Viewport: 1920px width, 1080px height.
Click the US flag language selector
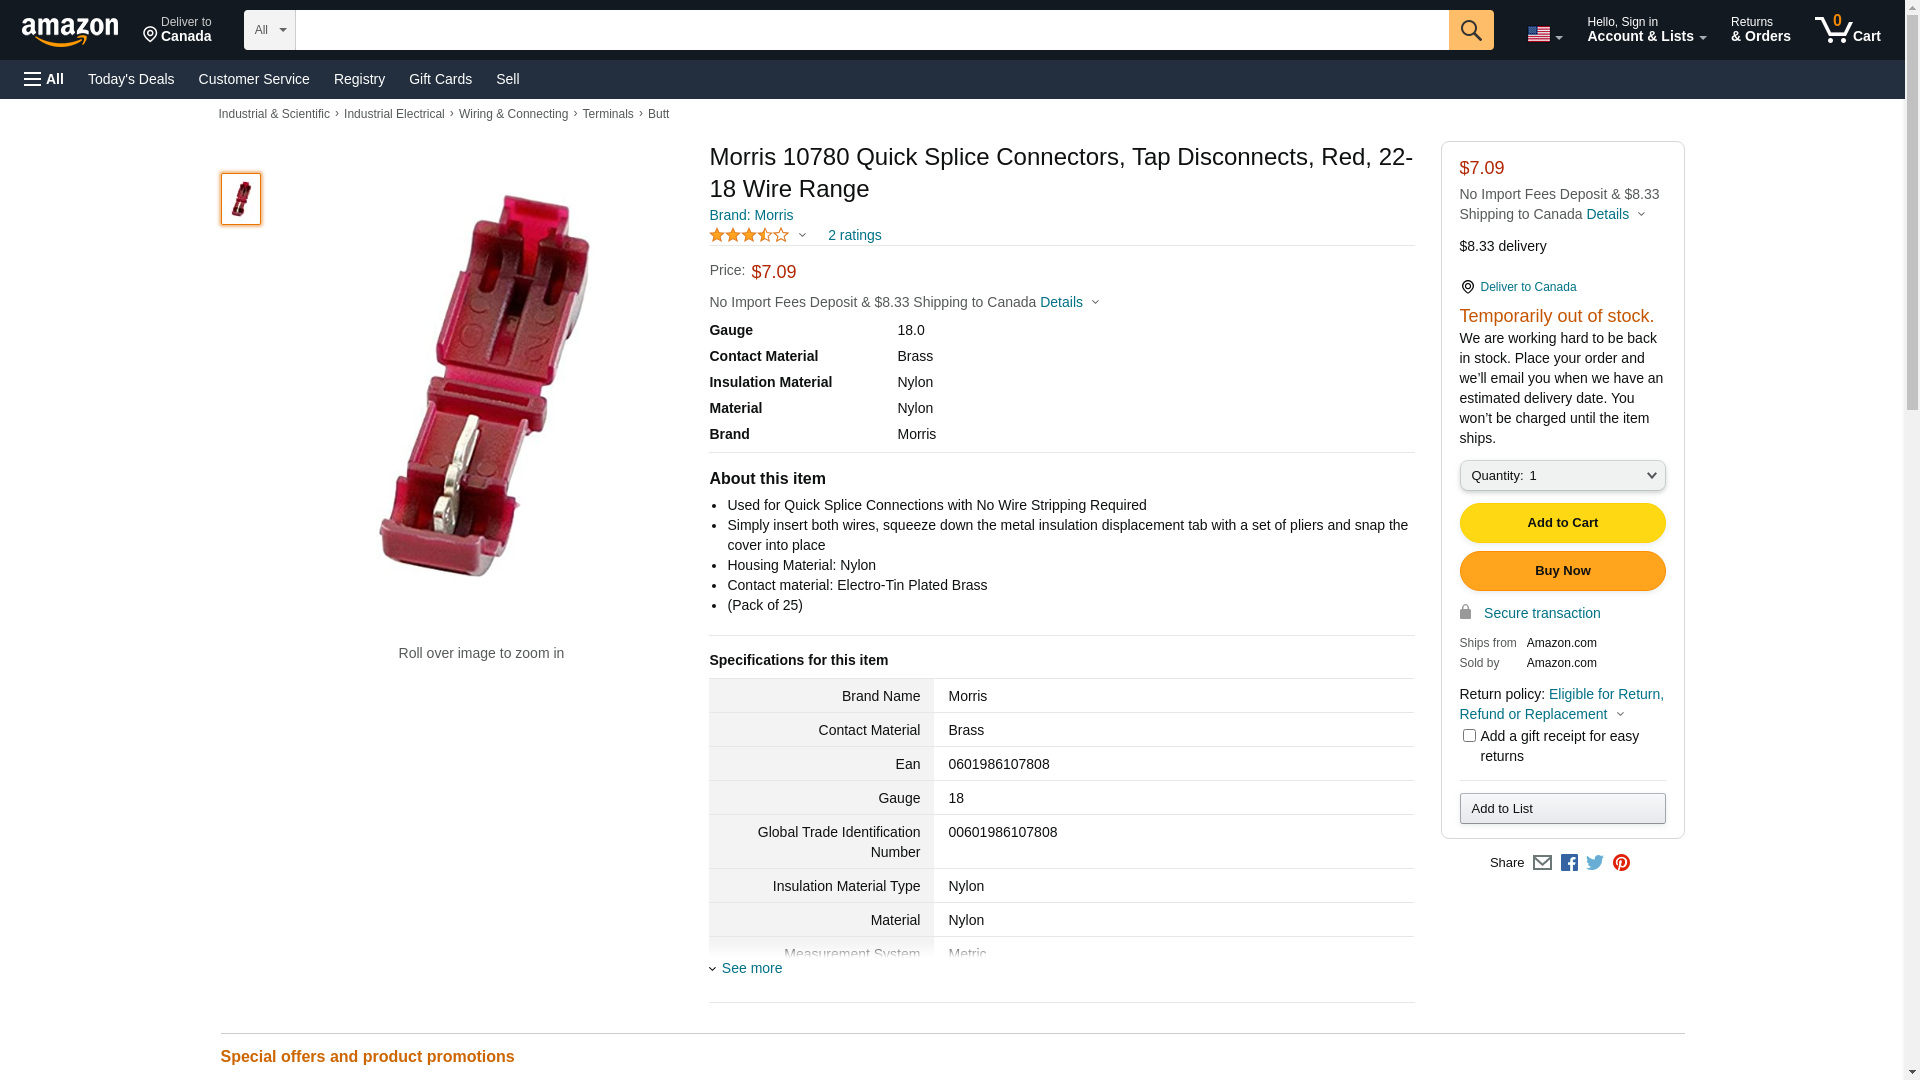click(x=1544, y=34)
